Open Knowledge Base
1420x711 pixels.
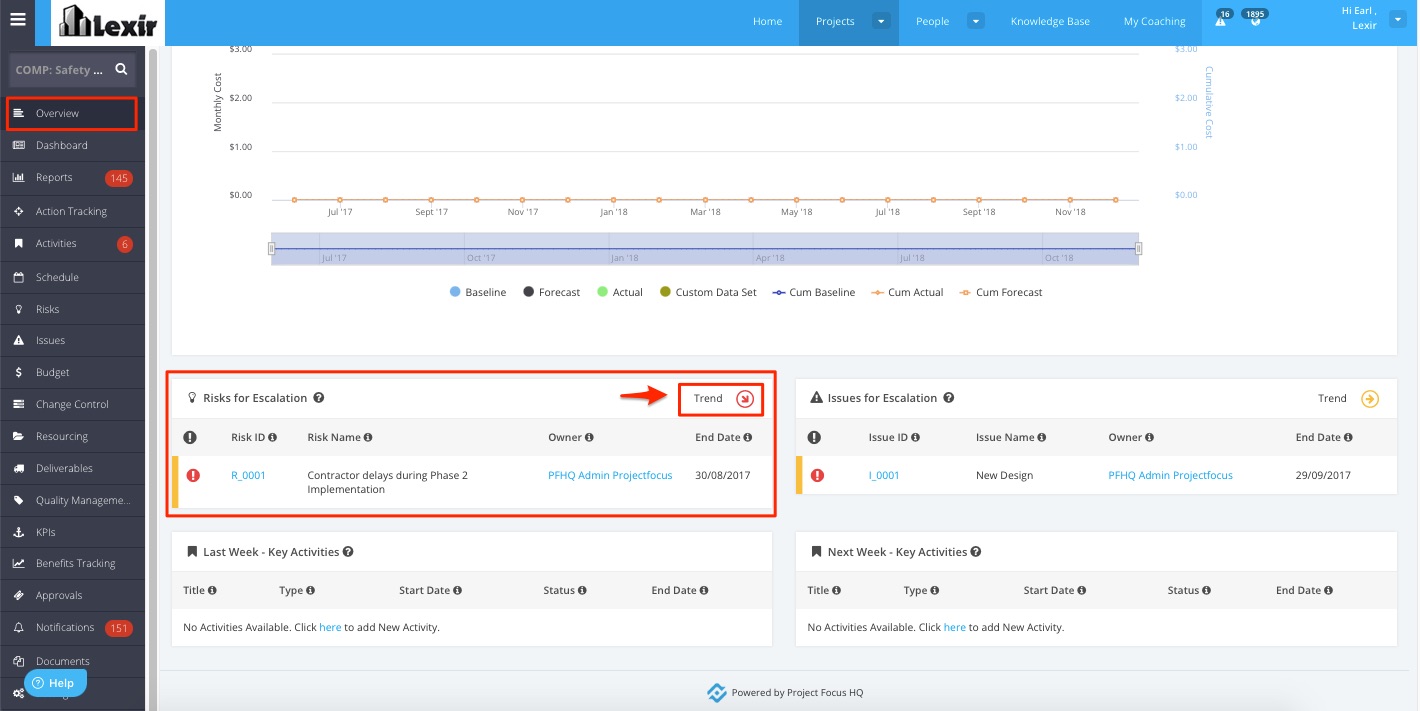click(1050, 22)
